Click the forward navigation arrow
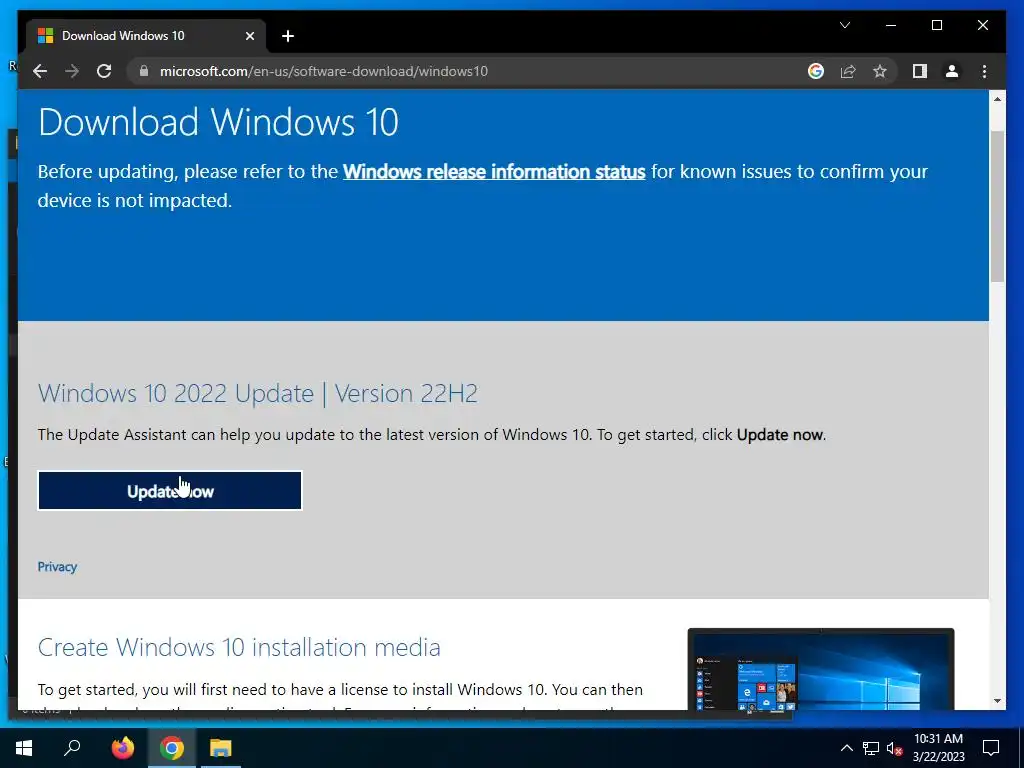This screenshot has height=768, width=1024. pos(72,71)
